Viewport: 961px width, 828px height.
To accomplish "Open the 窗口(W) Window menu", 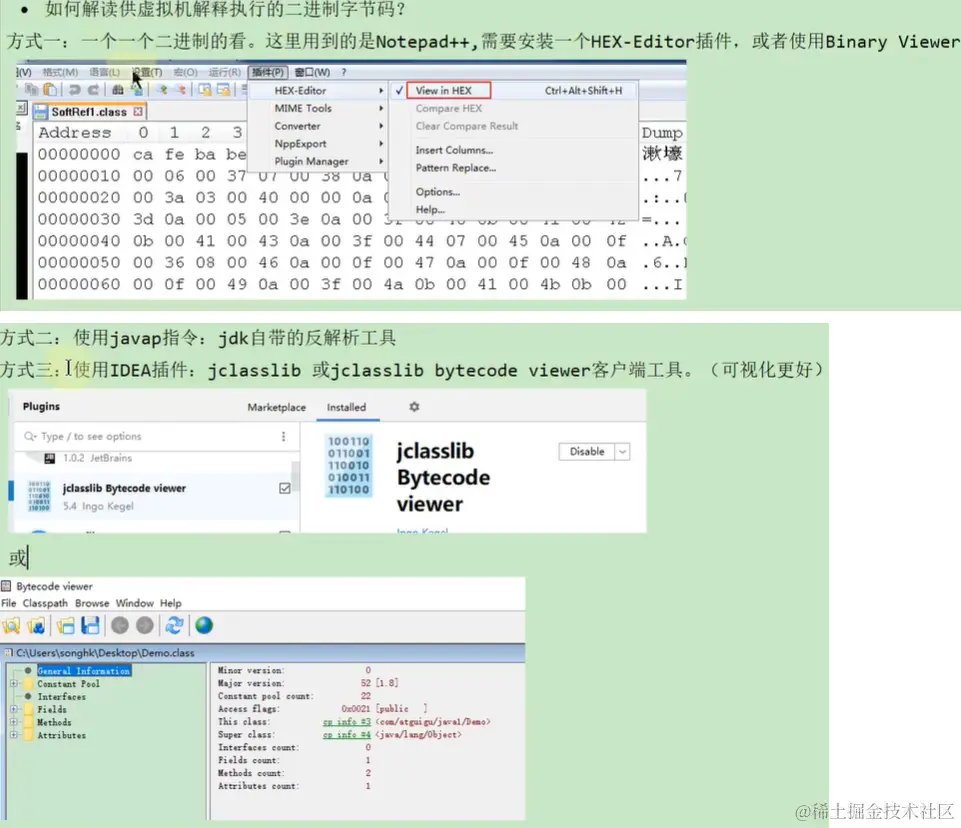I will click(312, 72).
